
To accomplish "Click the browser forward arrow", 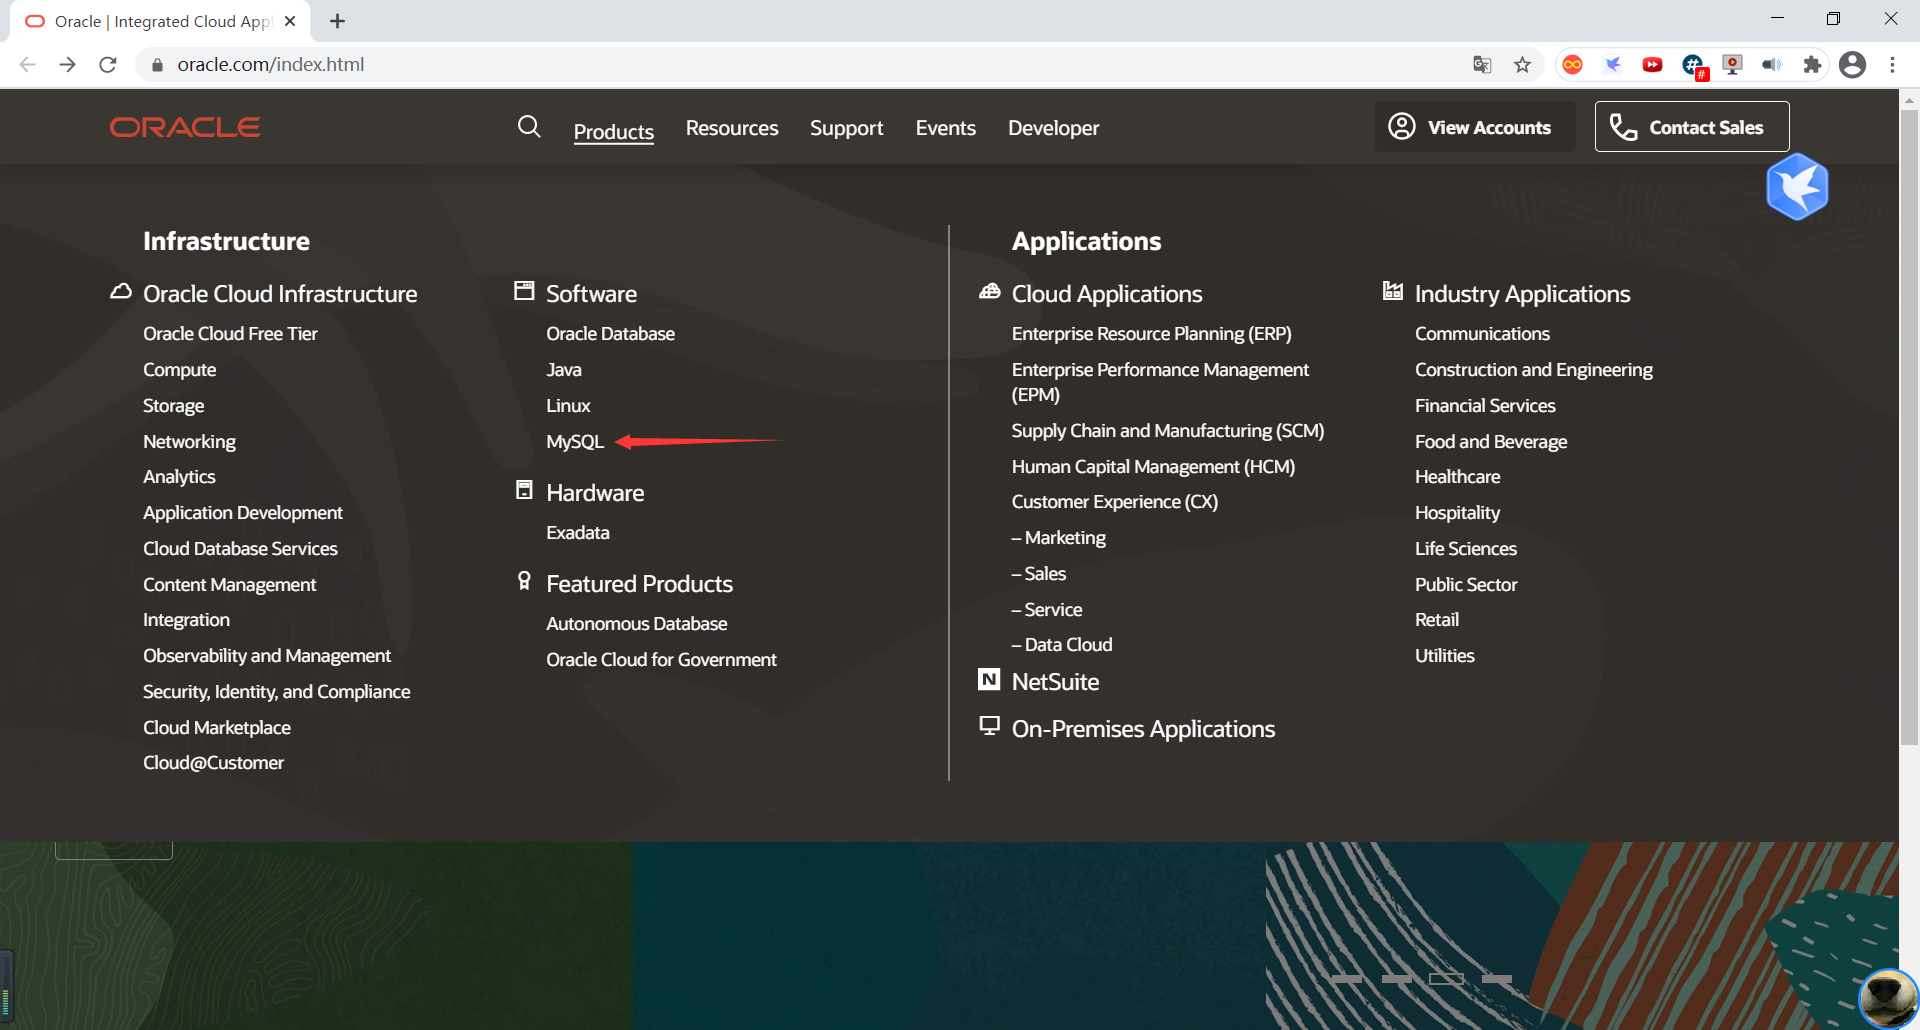I will [x=67, y=64].
